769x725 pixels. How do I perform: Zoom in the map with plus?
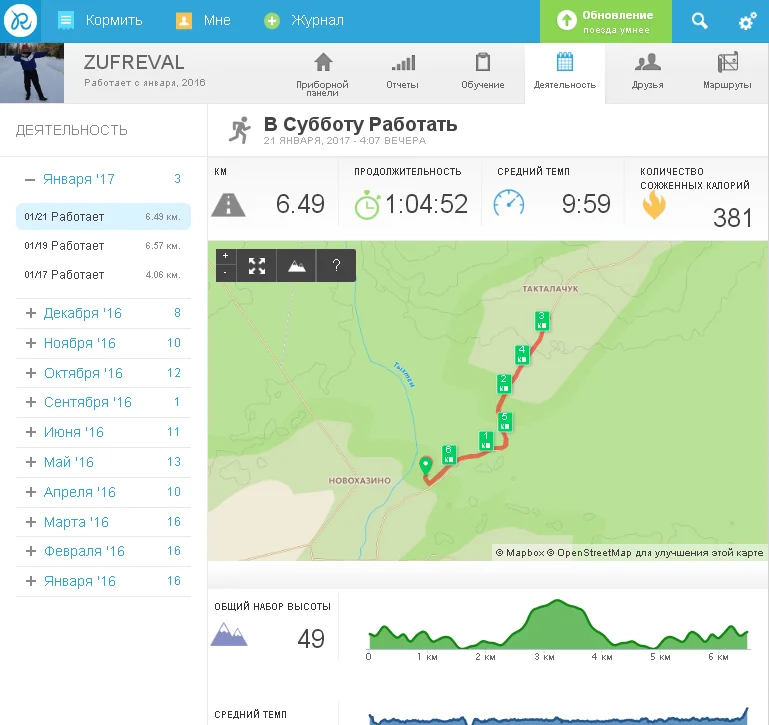click(226, 256)
